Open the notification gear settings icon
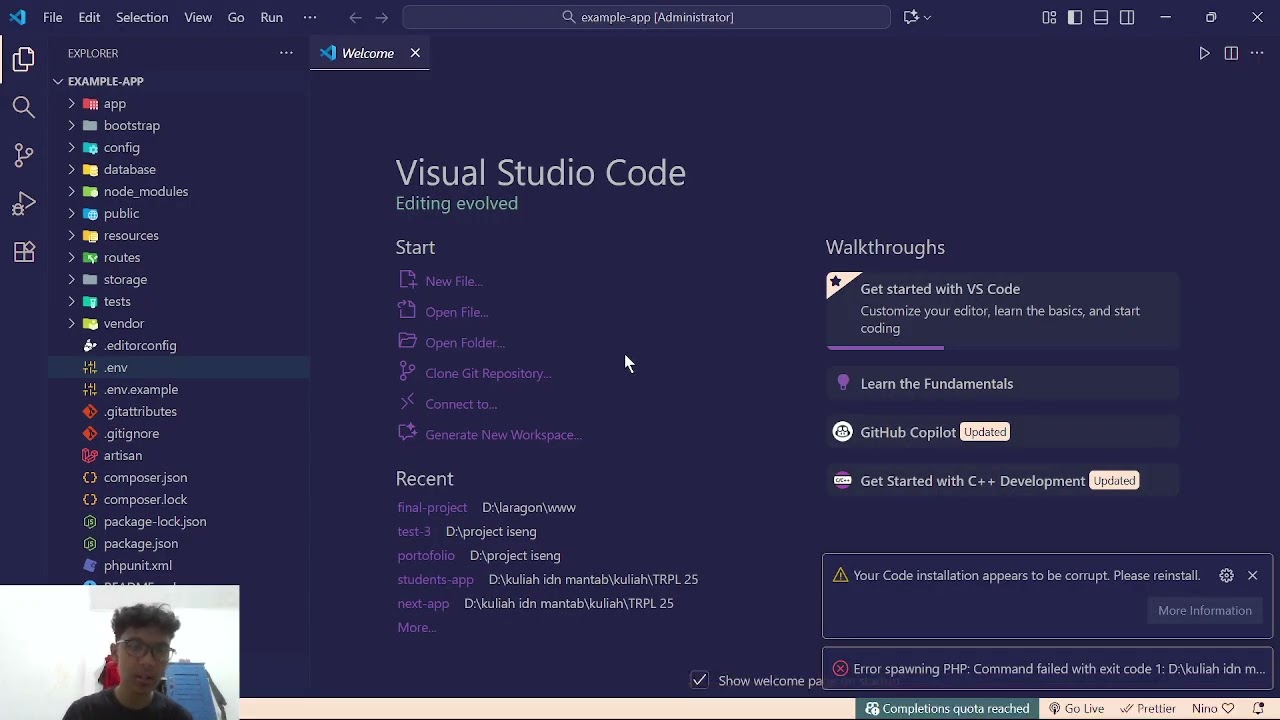The height and width of the screenshot is (720, 1280). pos(1226,575)
